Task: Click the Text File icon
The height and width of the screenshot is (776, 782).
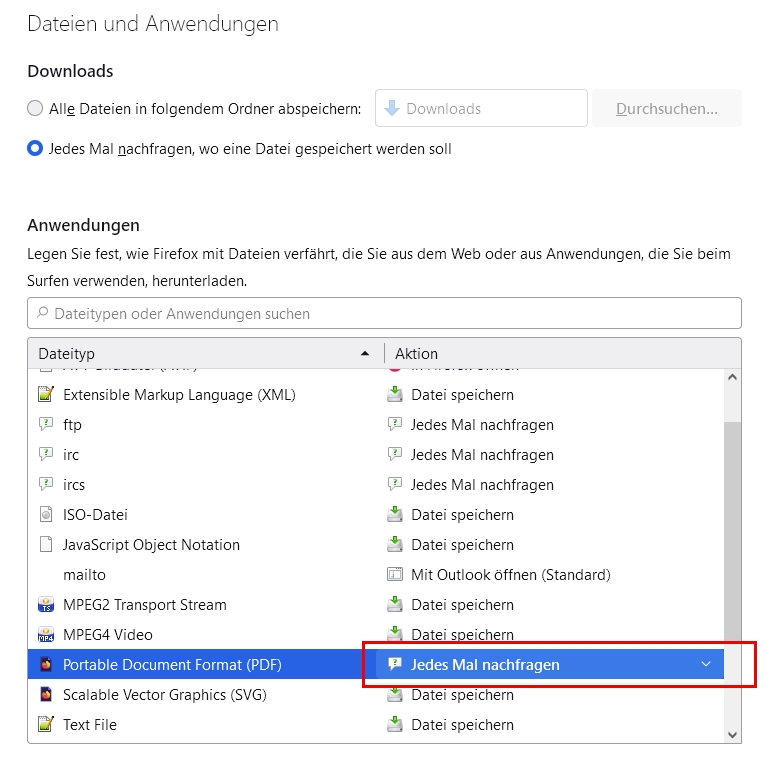Action: [45, 725]
